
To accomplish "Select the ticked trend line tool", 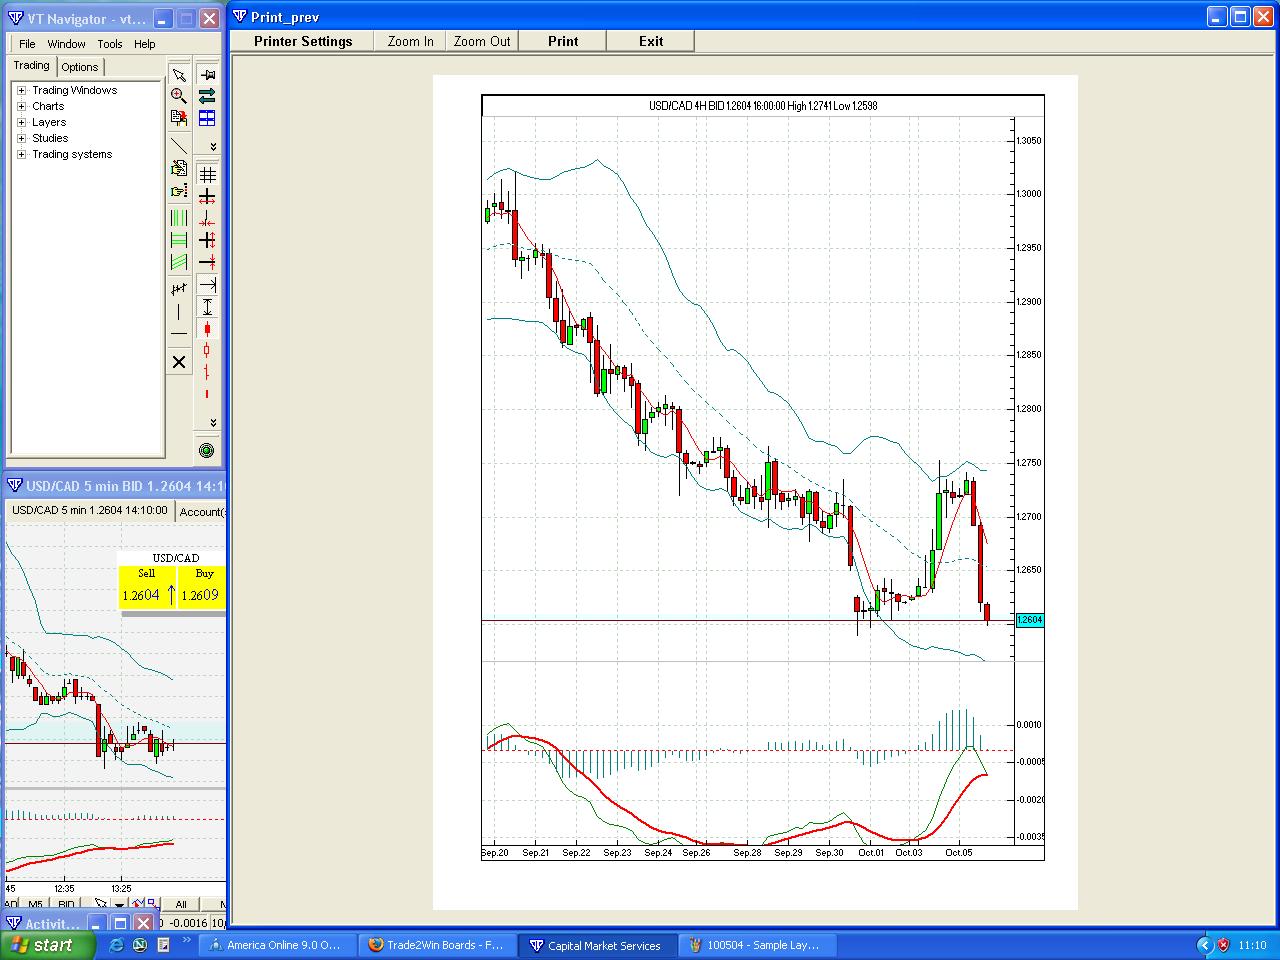I will [178, 290].
